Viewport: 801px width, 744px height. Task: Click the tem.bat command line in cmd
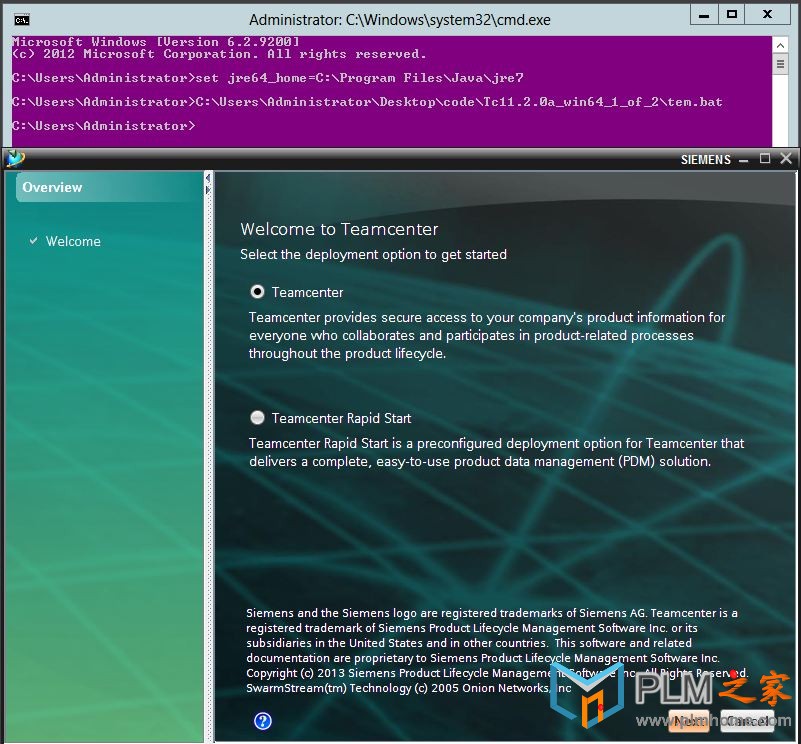367,102
